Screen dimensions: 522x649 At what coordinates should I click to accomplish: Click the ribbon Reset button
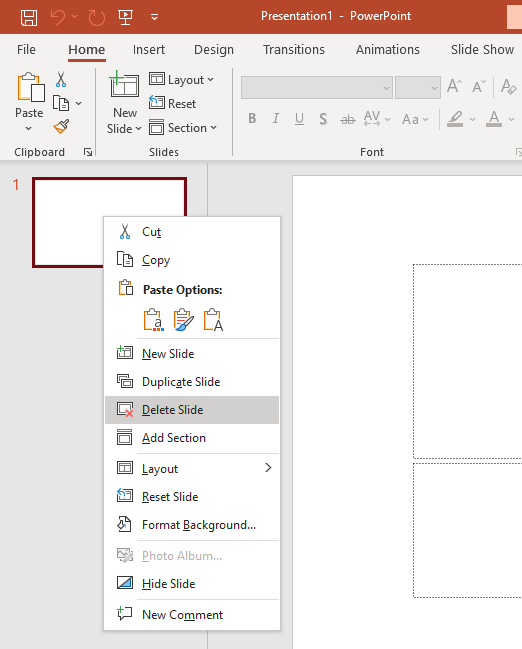[x=173, y=103]
